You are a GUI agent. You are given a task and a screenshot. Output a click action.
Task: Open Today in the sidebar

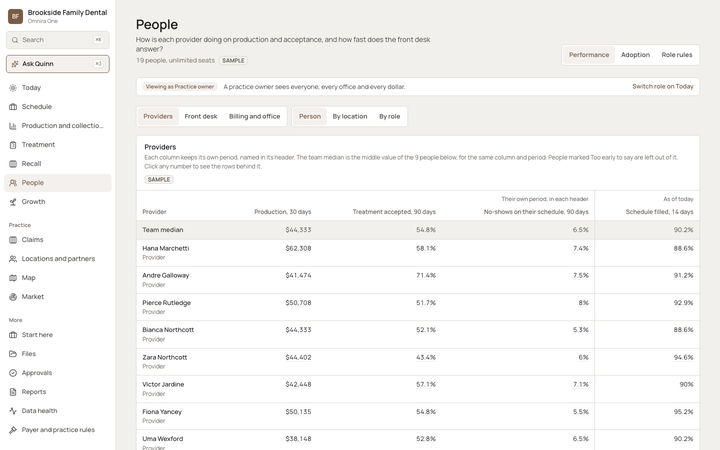pyautogui.click(x=58, y=88)
